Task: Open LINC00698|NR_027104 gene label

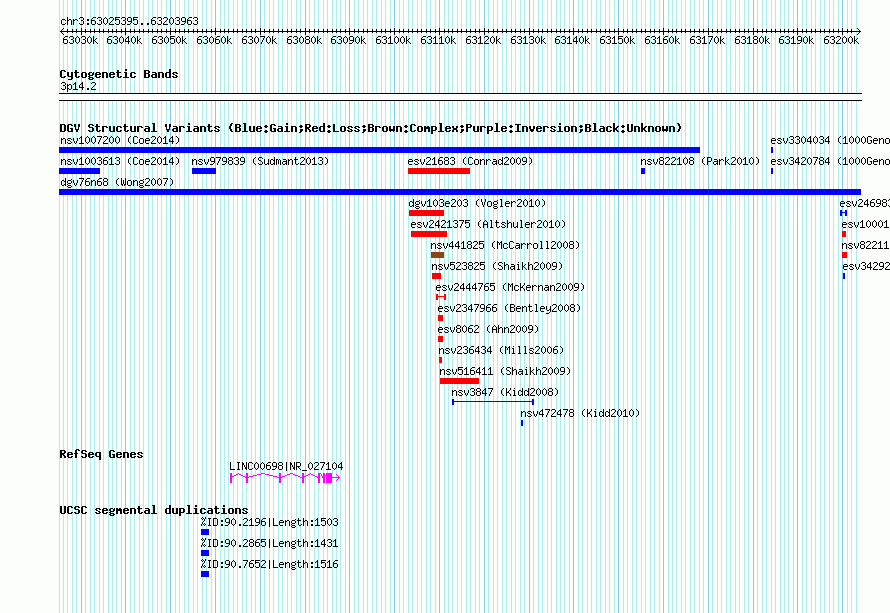Action: (x=286, y=467)
